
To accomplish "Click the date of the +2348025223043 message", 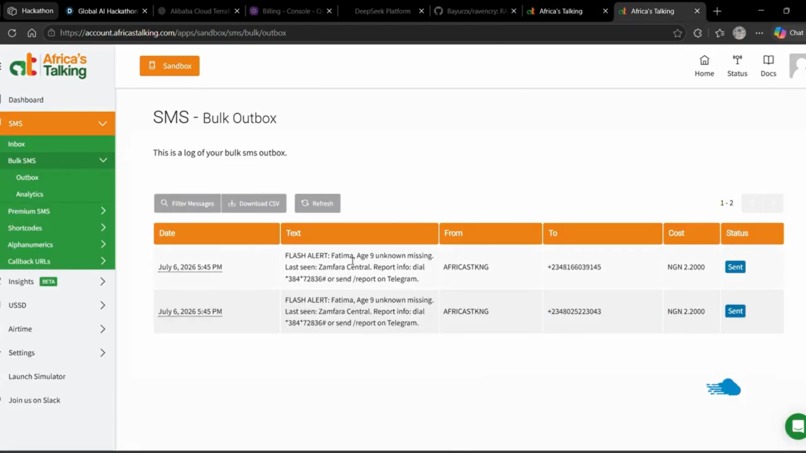I will click(x=190, y=311).
